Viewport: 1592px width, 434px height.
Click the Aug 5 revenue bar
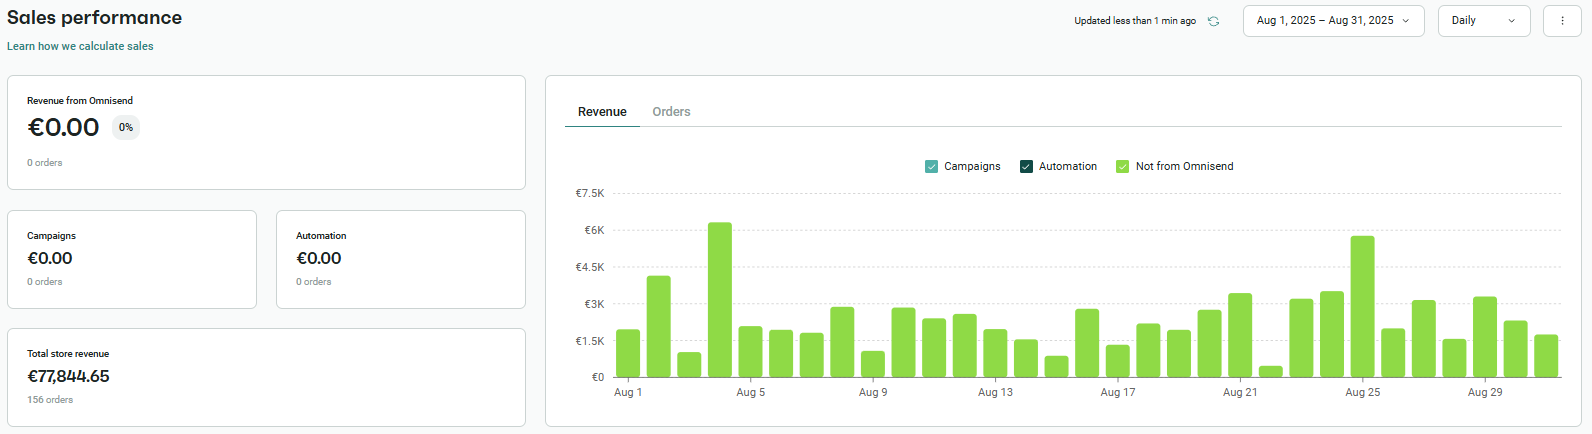click(750, 352)
